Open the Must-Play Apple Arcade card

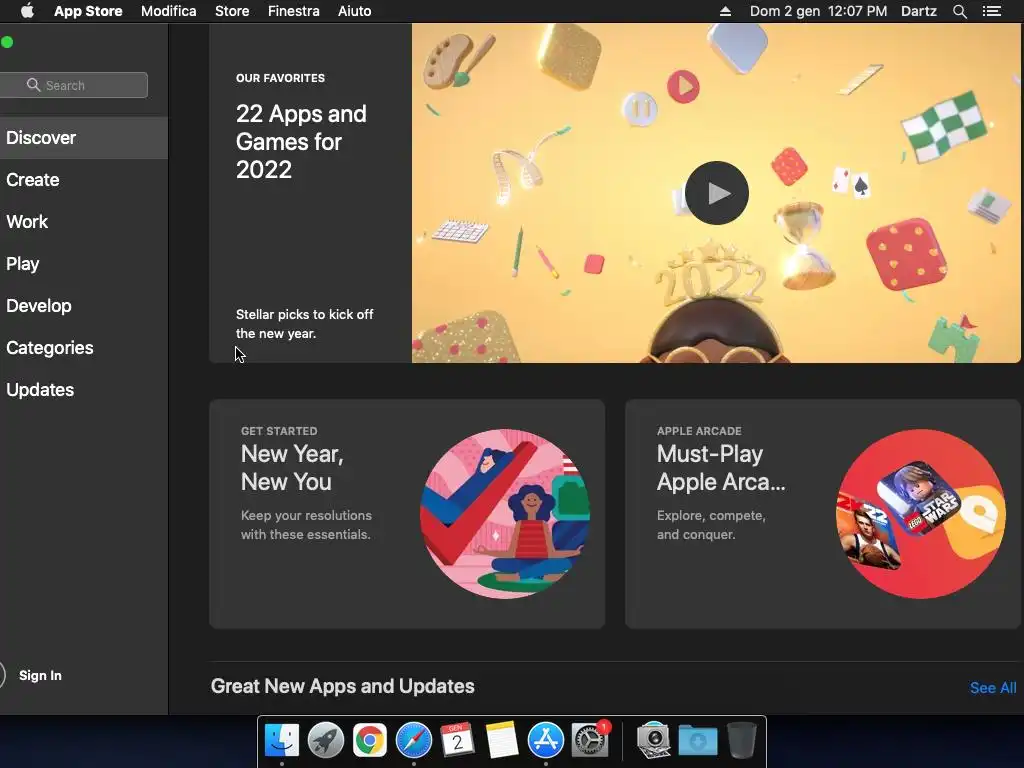[x=823, y=514]
